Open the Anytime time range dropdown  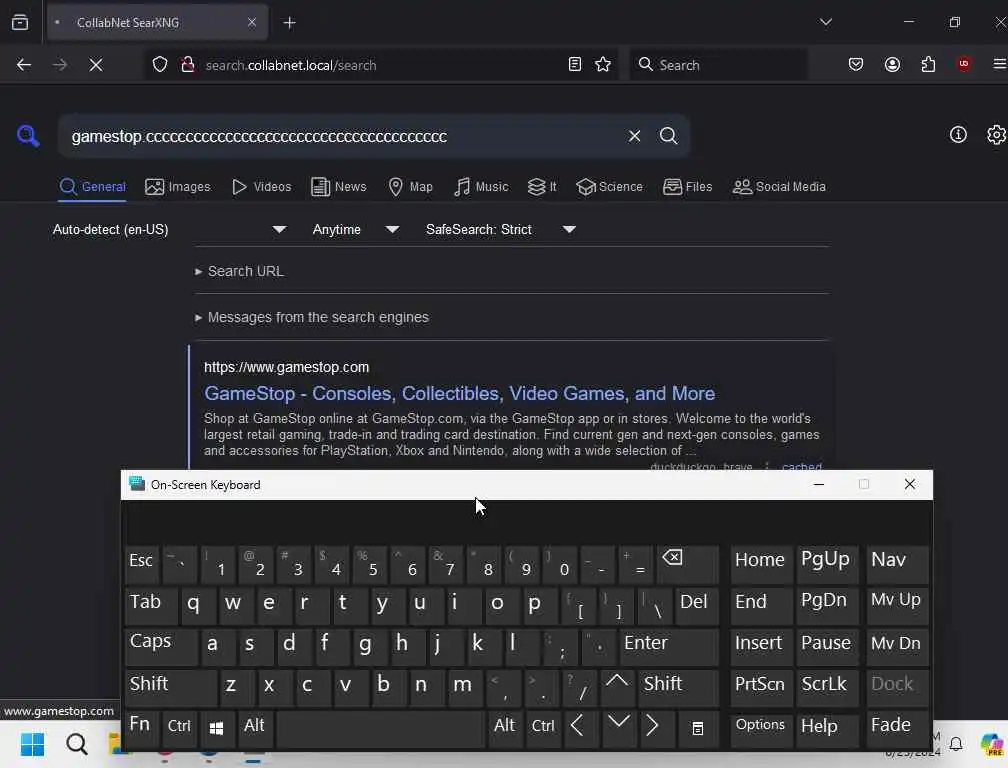[356, 229]
